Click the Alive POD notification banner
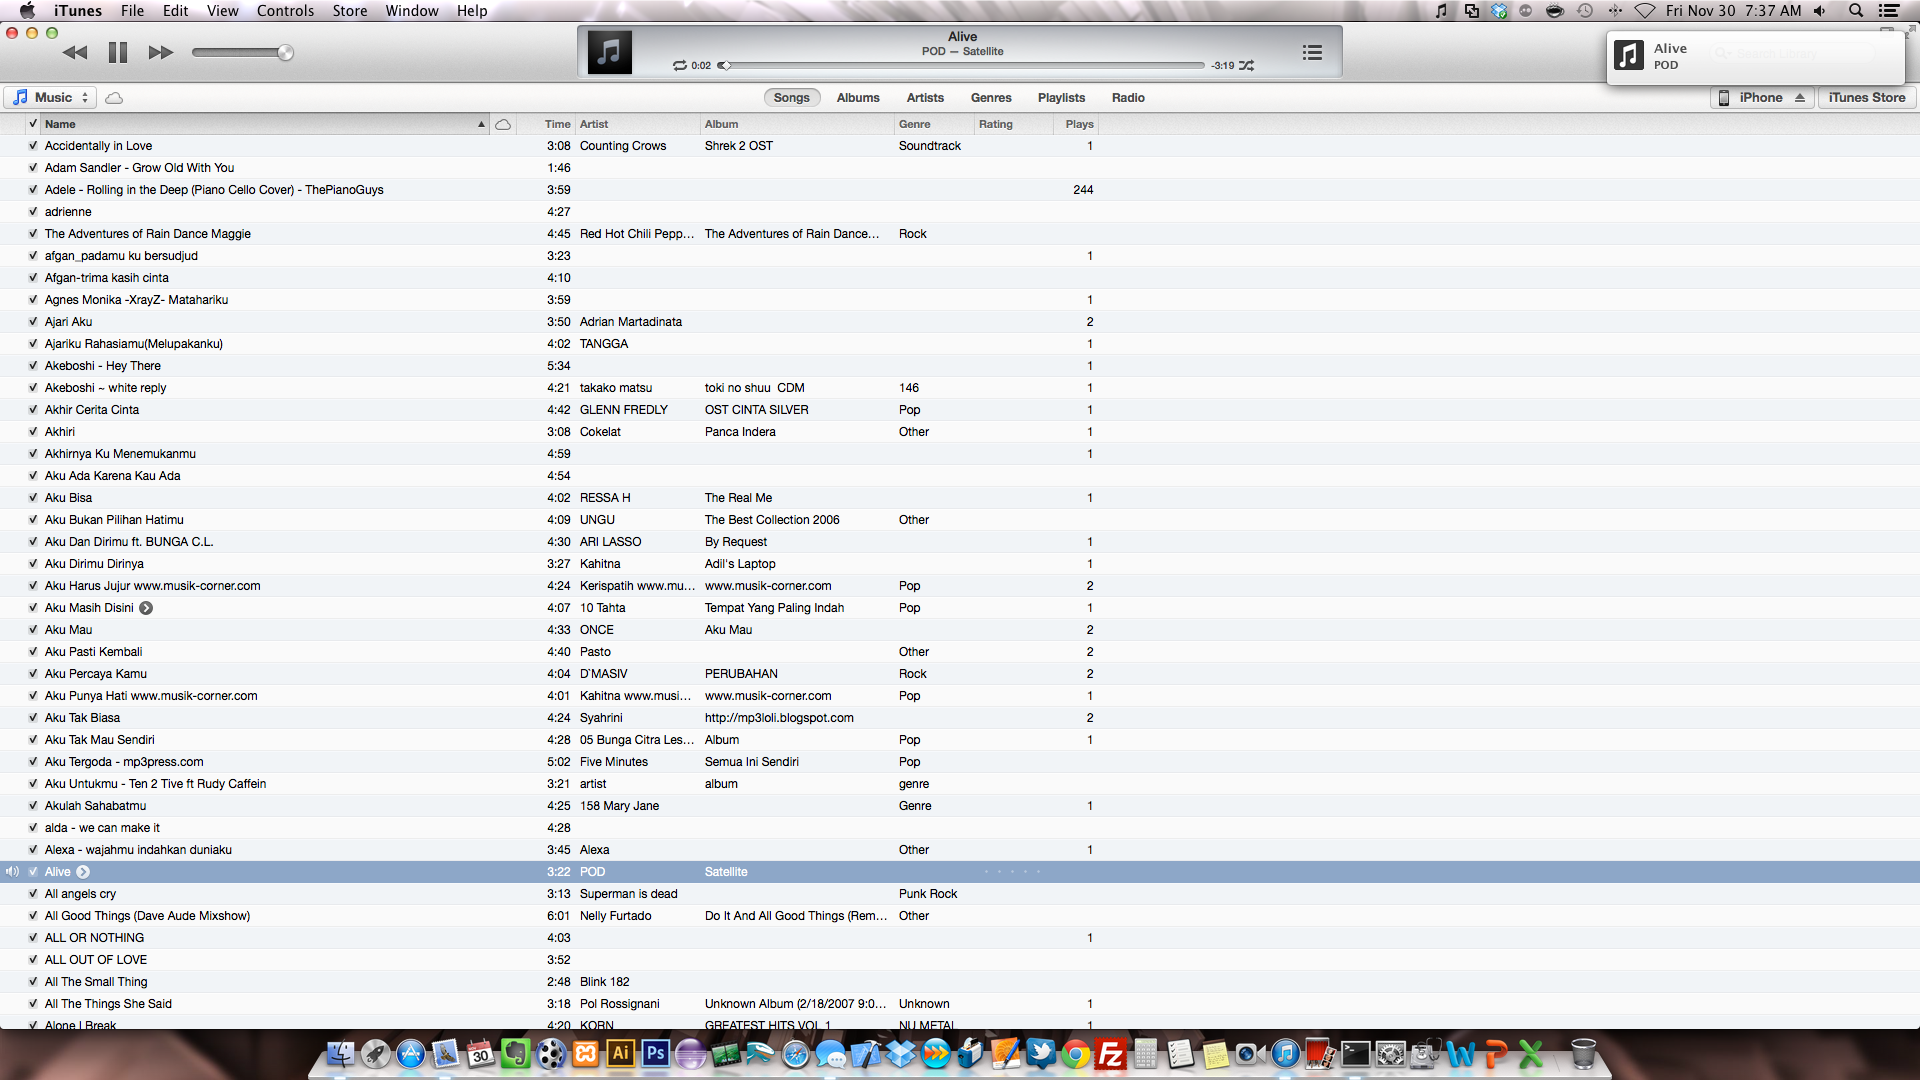This screenshot has width=1920, height=1080. [1755, 56]
